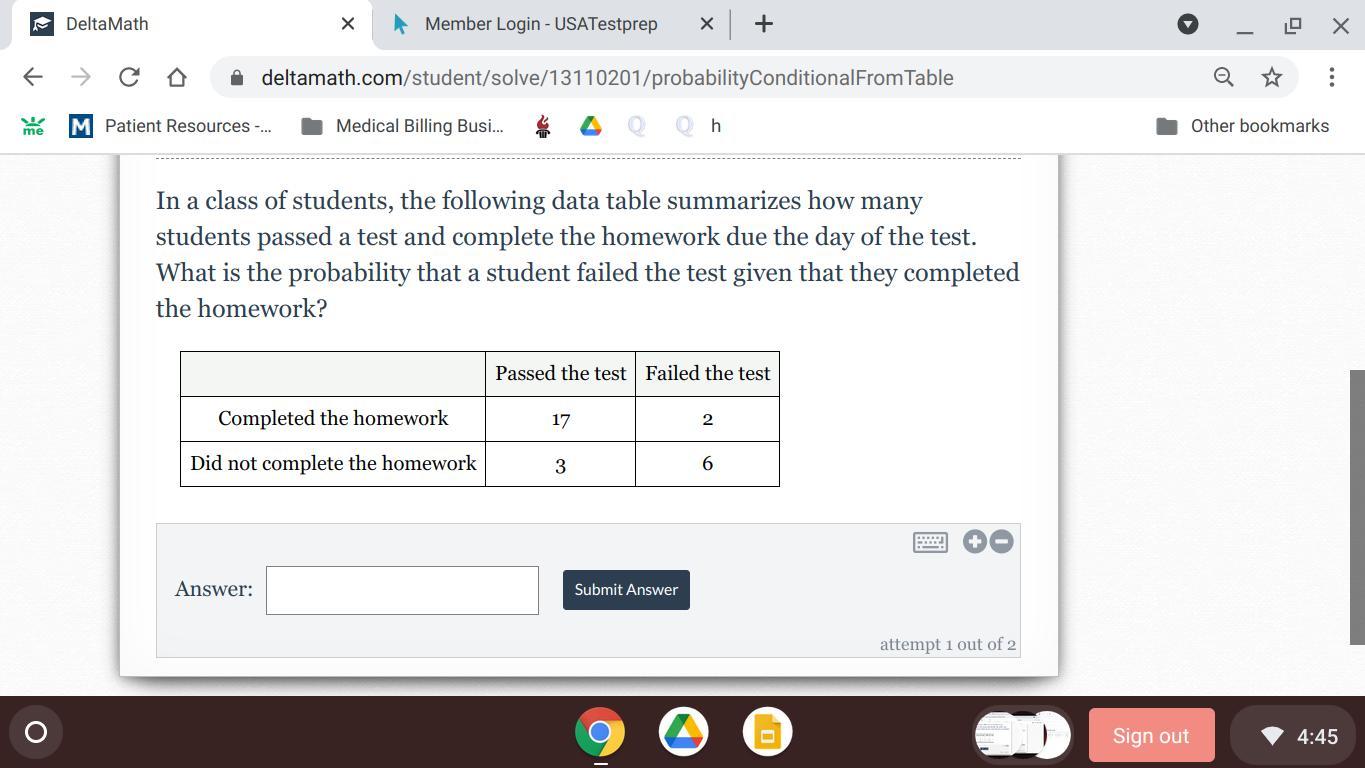Viewport: 1365px width, 768px height.
Task: Open the page zoom magnifier
Action: (x=1223, y=77)
